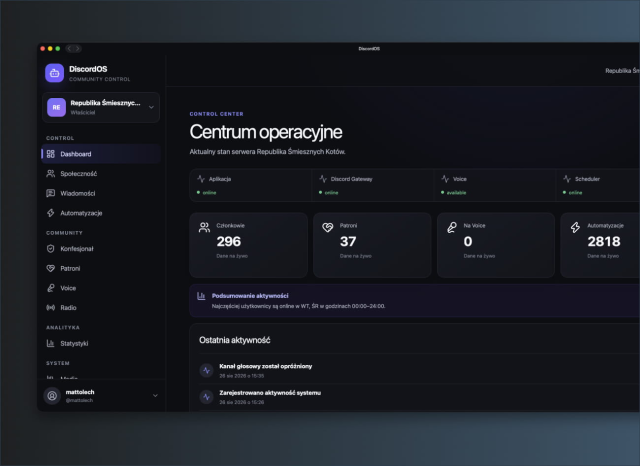Screen dimensions: 640x466
Task: Click the Voice available status text
Action: (456, 193)
